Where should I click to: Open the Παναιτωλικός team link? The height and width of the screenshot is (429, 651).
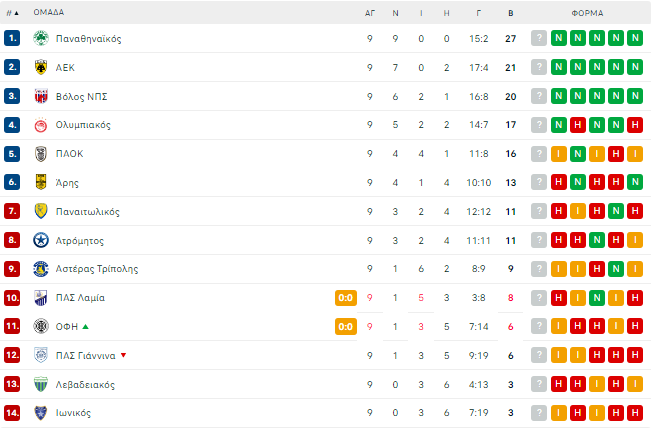click(88, 212)
